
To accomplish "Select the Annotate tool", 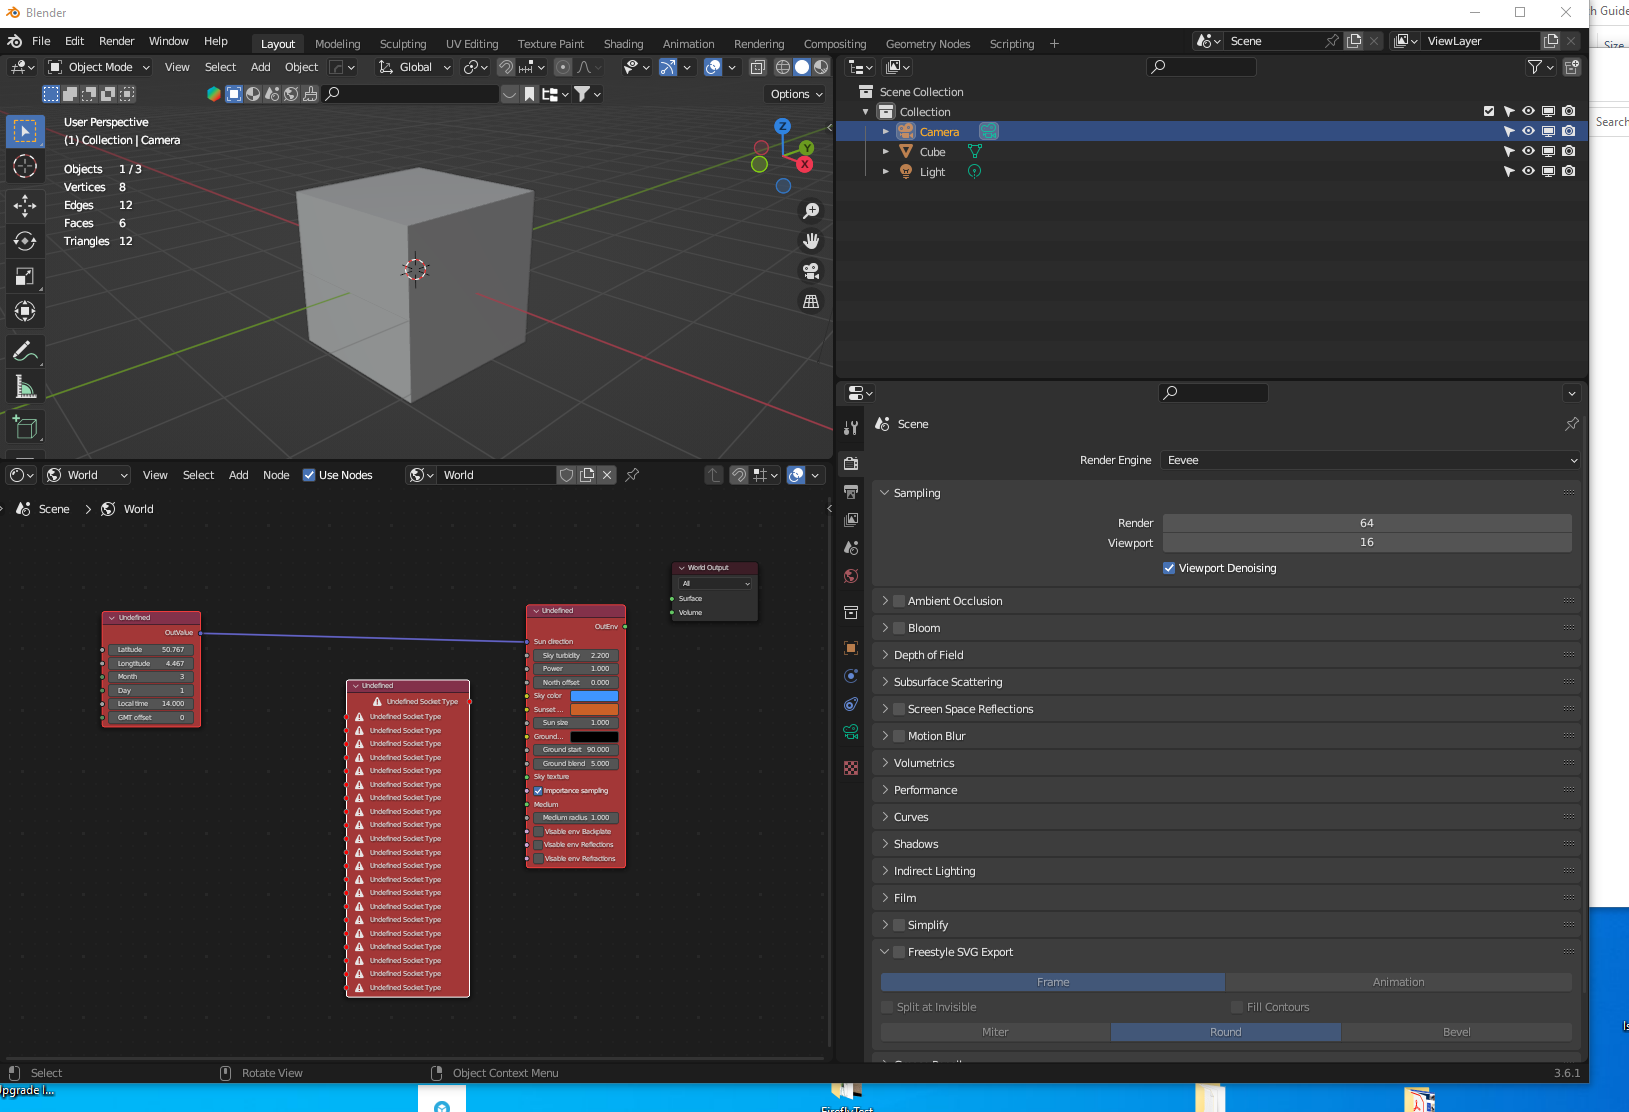I will click(25, 351).
